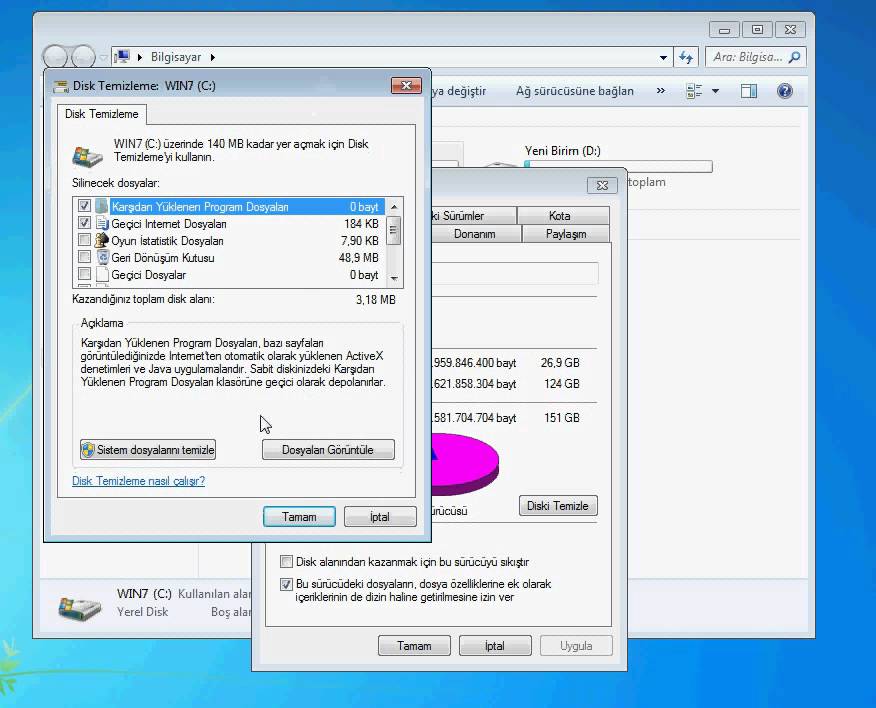Viewport: 876px width, 708px height.
Task: Open the Önceki Sürümler tab
Action: (x=474, y=216)
